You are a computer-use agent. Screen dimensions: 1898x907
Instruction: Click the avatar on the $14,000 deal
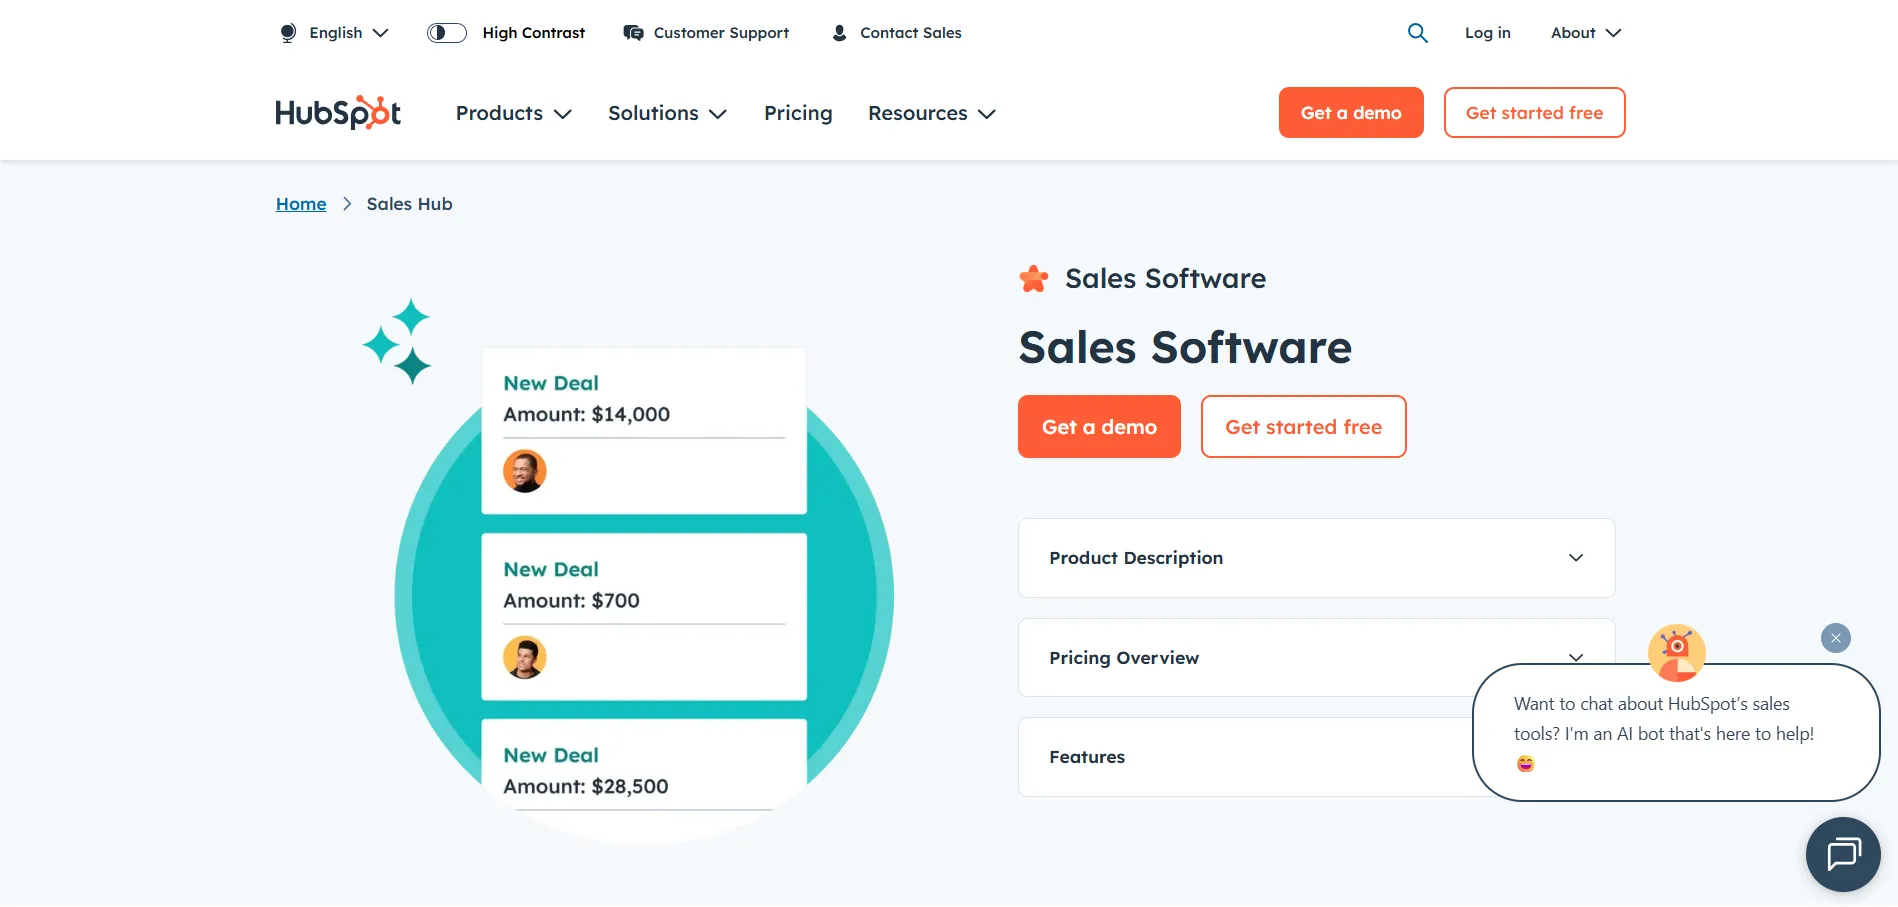click(x=525, y=471)
